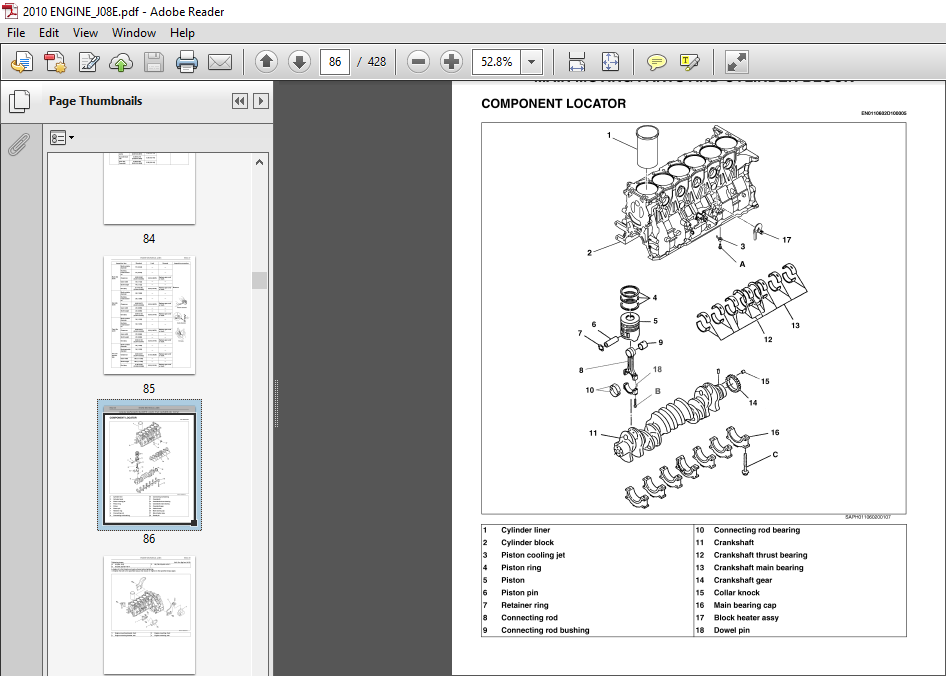
Task: Open the View menu
Action: [85, 33]
